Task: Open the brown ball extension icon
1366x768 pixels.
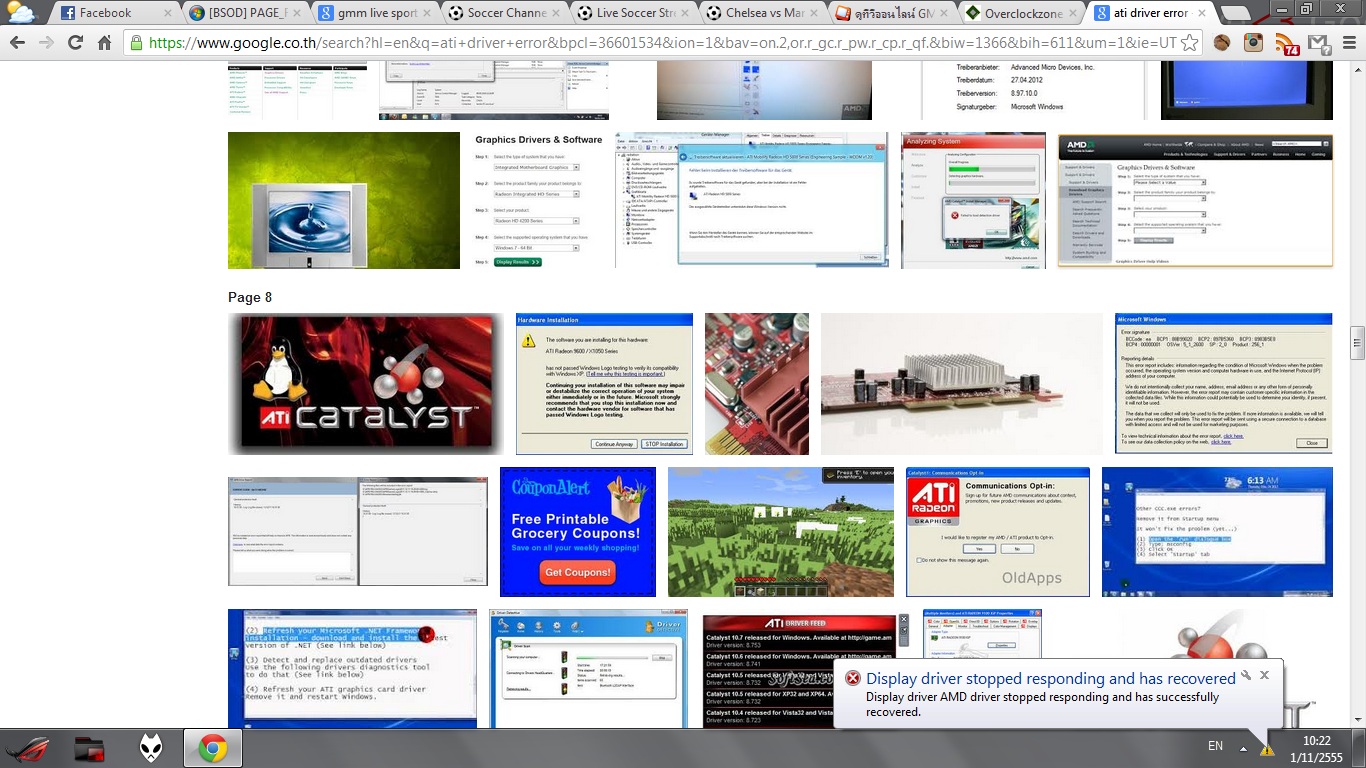Action: click(1222, 43)
